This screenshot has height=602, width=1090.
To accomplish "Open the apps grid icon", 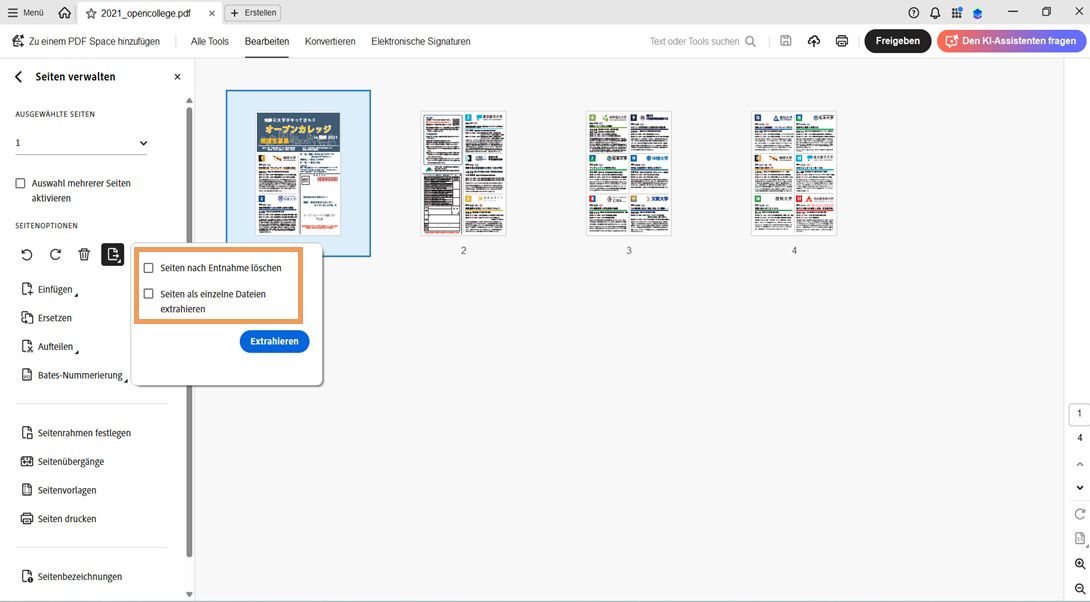I will coord(957,13).
